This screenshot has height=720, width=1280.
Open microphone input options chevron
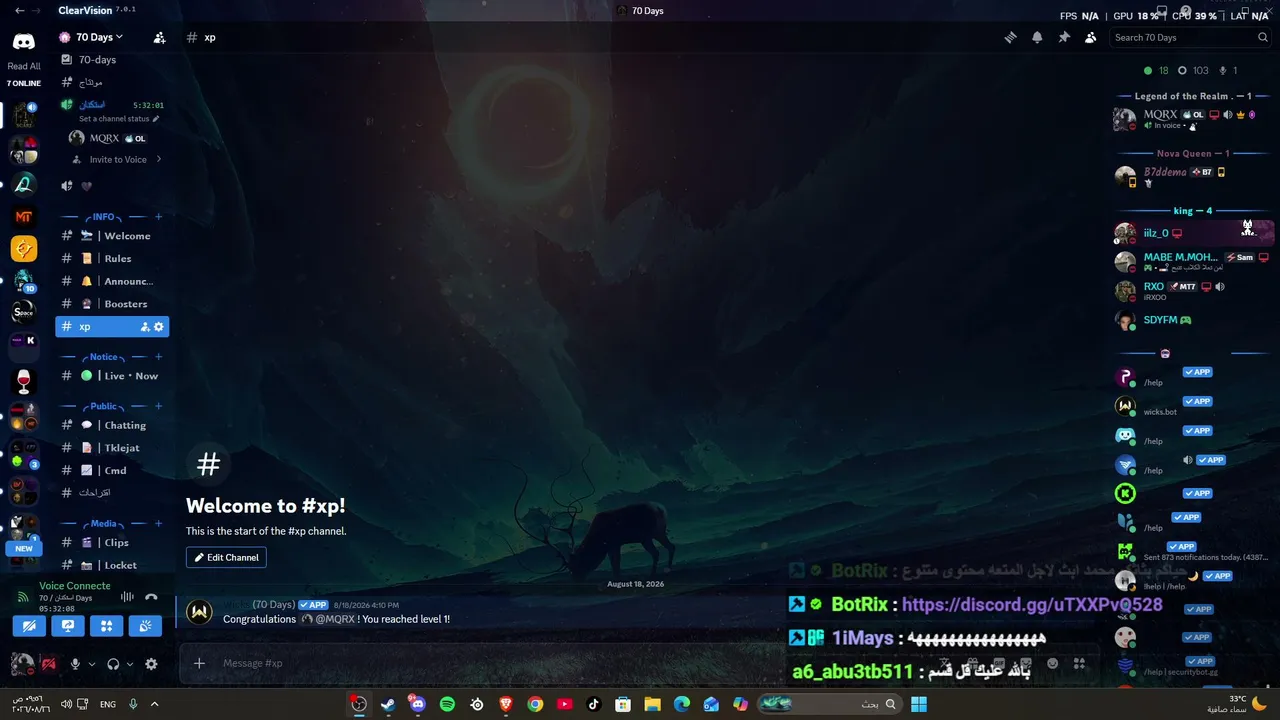tap(92, 664)
